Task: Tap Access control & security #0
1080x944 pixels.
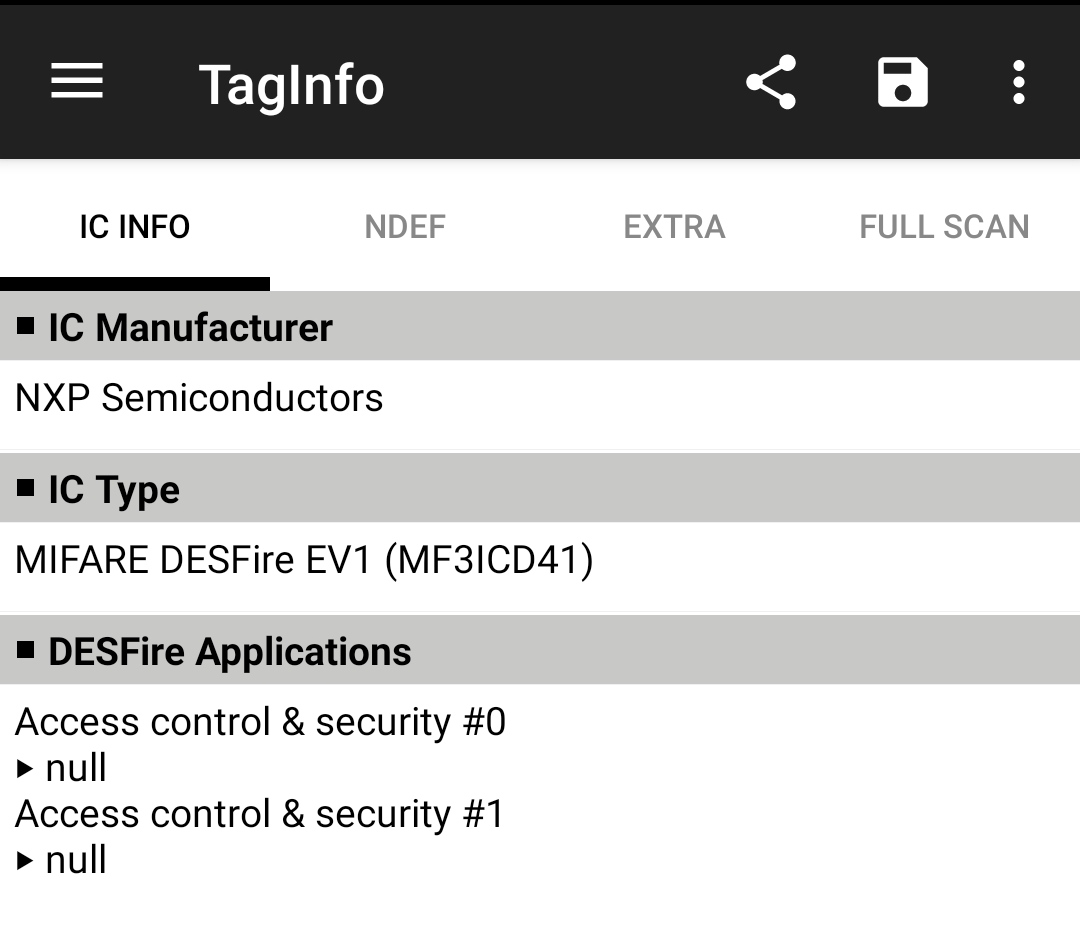Action: 260,722
